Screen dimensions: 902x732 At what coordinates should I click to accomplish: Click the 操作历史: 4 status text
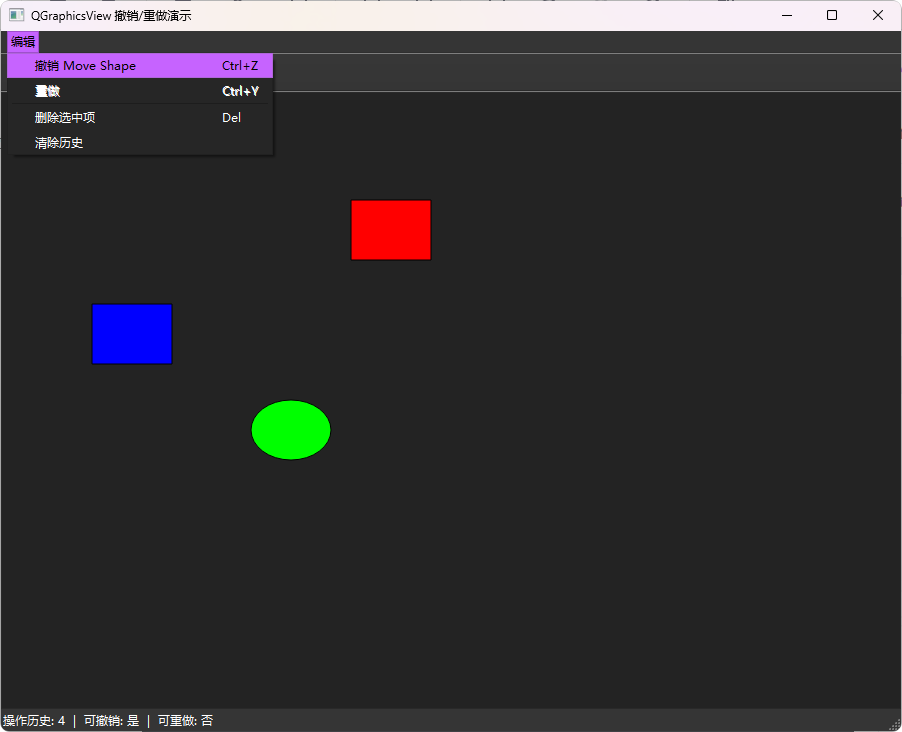34,720
